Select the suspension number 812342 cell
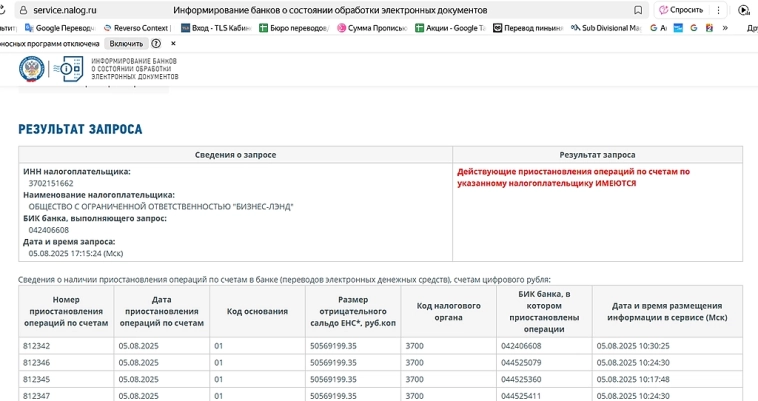The height and width of the screenshot is (401, 758). click(36, 345)
